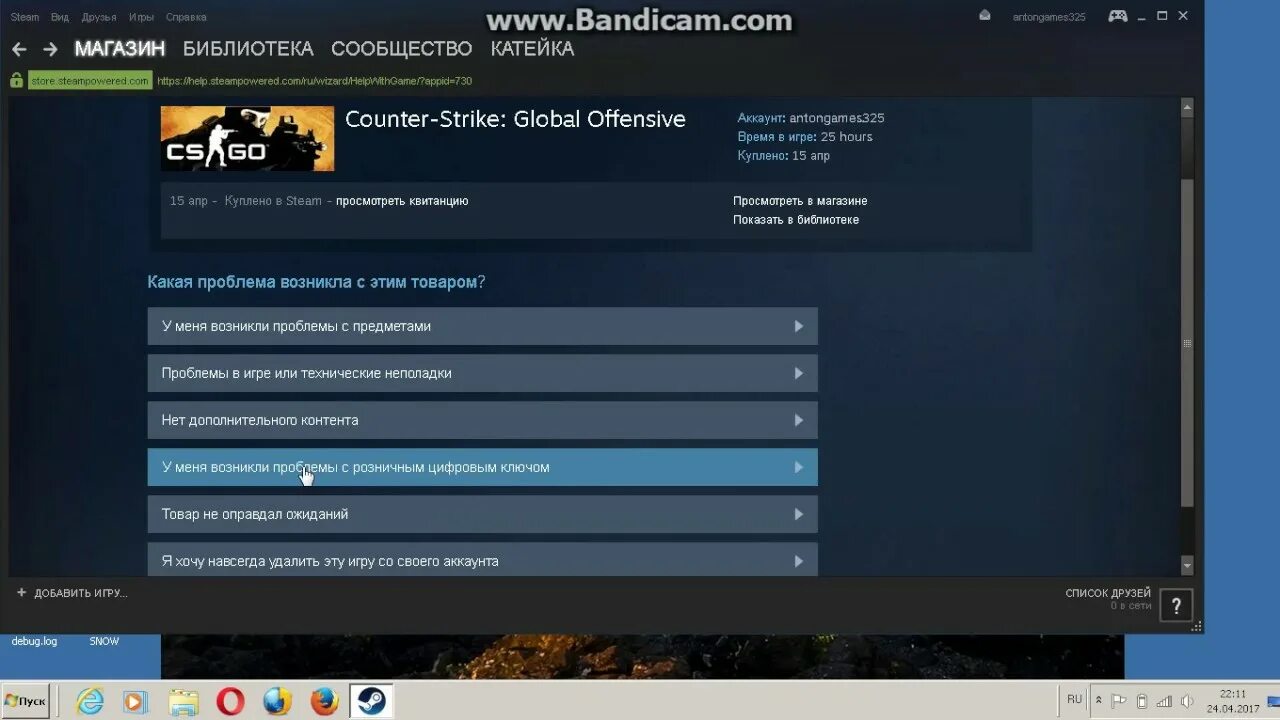Click the Counter-Strike: Global Offensive title
The height and width of the screenshot is (720, 1280).
(515, 119)
